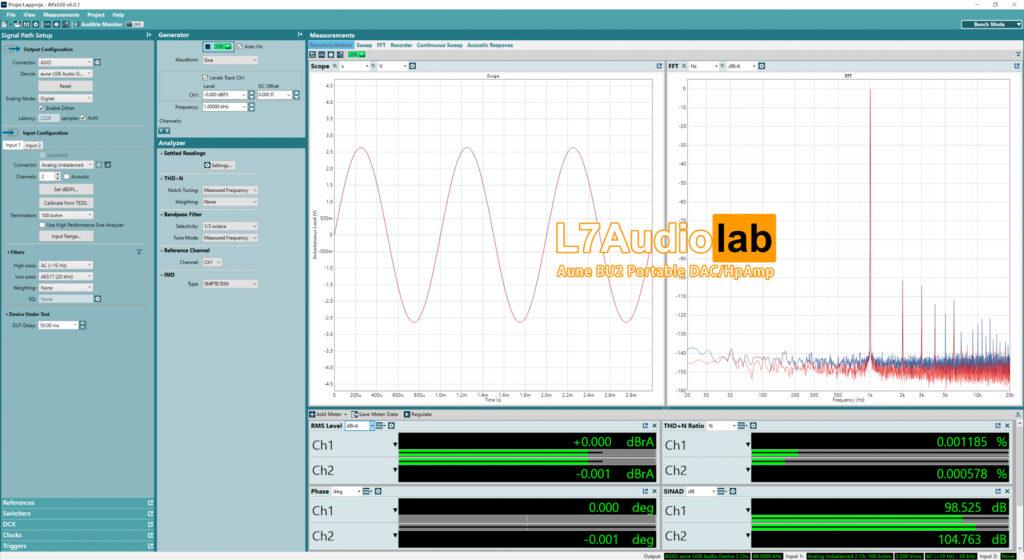Toggle Audible Monitor OFF switch
Image resolution: width=1024 pixels, height=560 pixels.
135,24
